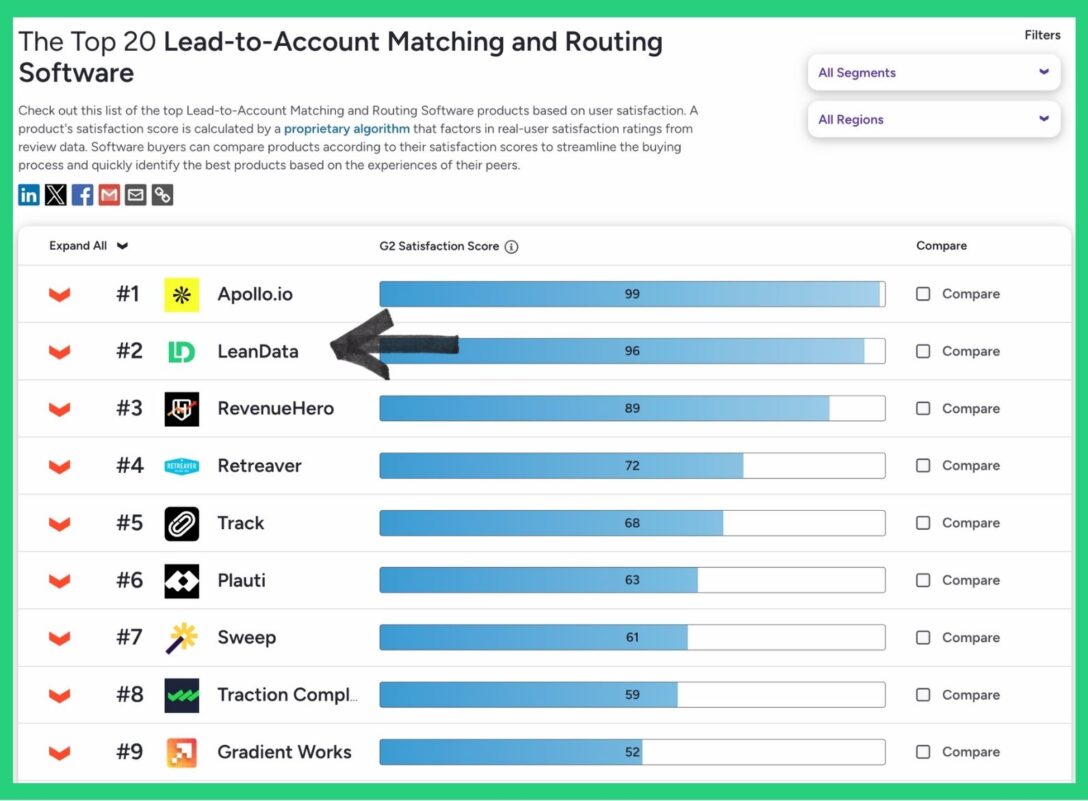Open the All Regions dropdown
Viewport: 1088px width, 801px height.
(933, 119)
